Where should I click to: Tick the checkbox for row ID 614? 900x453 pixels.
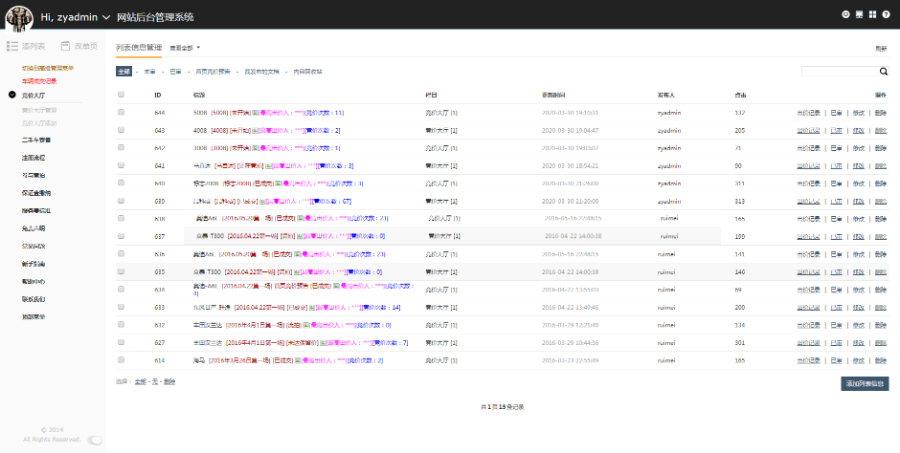121,360
